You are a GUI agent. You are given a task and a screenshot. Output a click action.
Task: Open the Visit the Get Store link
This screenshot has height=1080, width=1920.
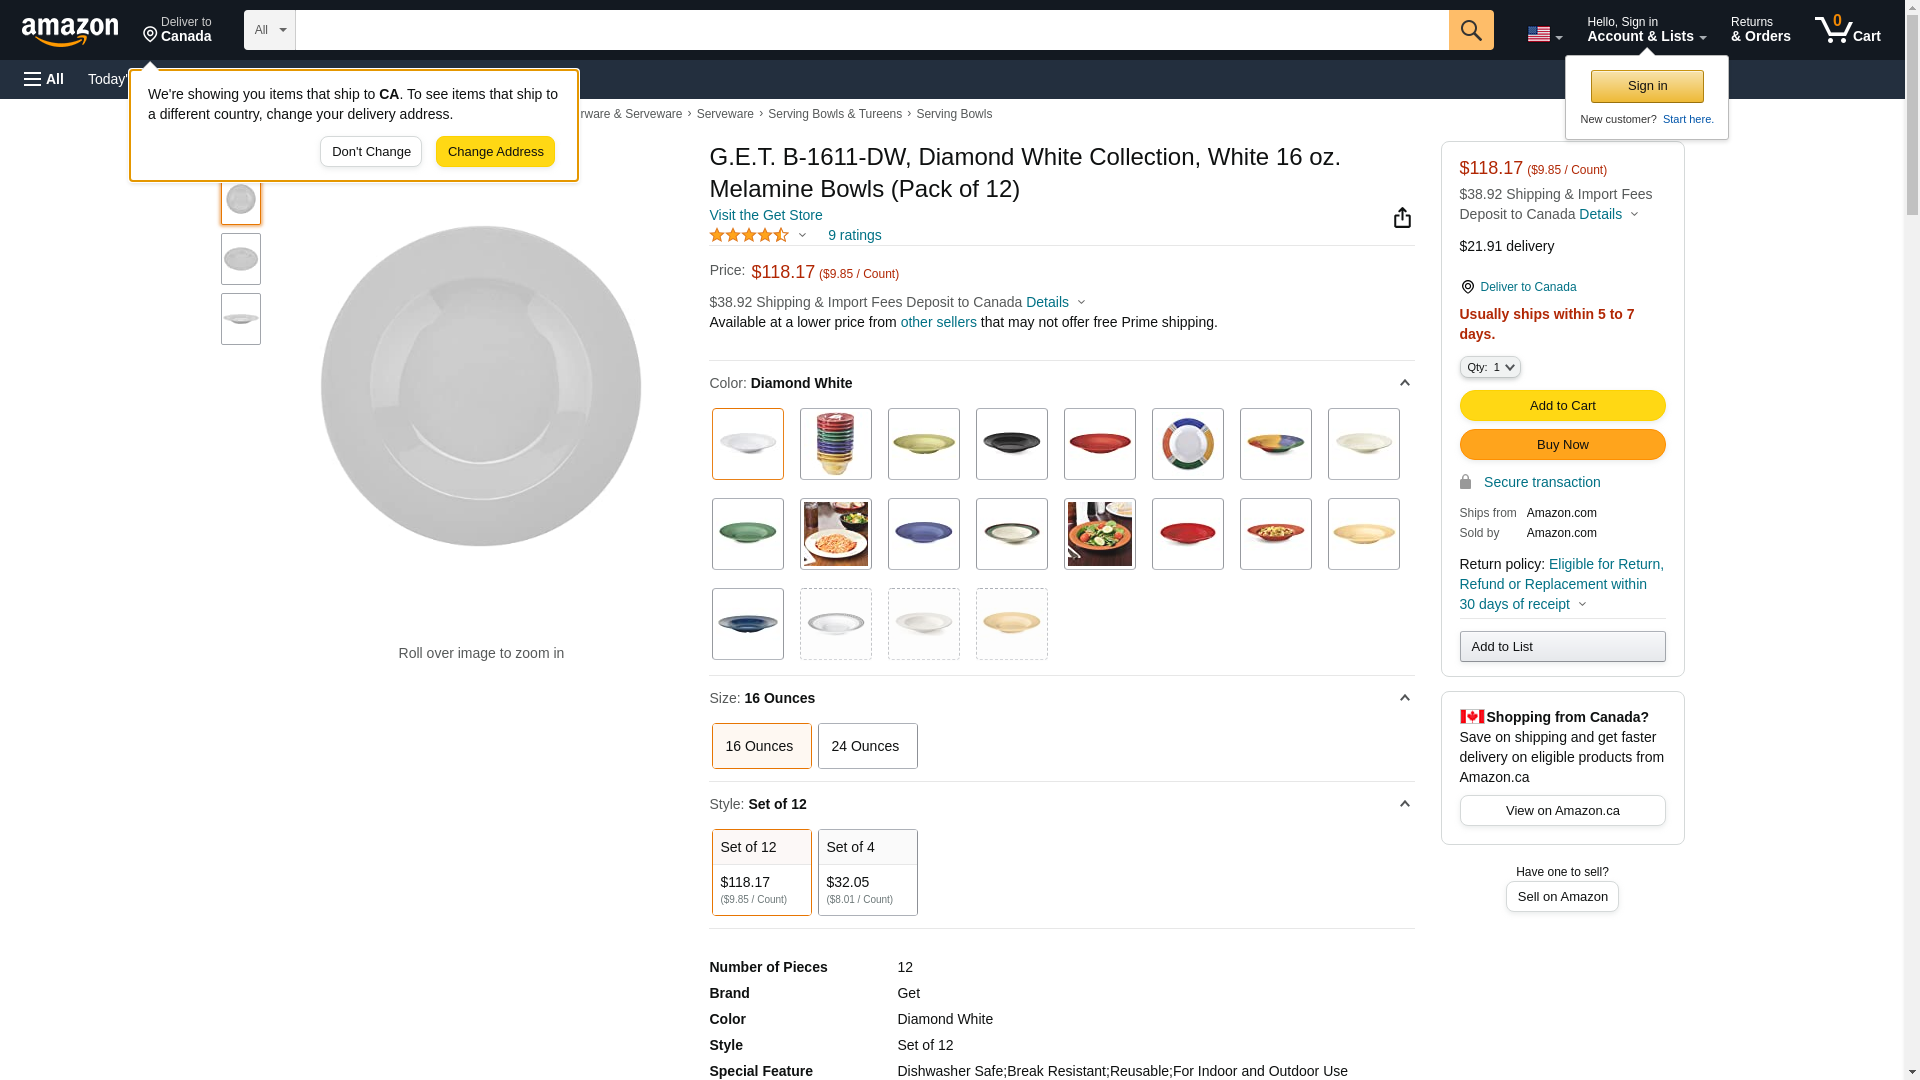point(765,215)
